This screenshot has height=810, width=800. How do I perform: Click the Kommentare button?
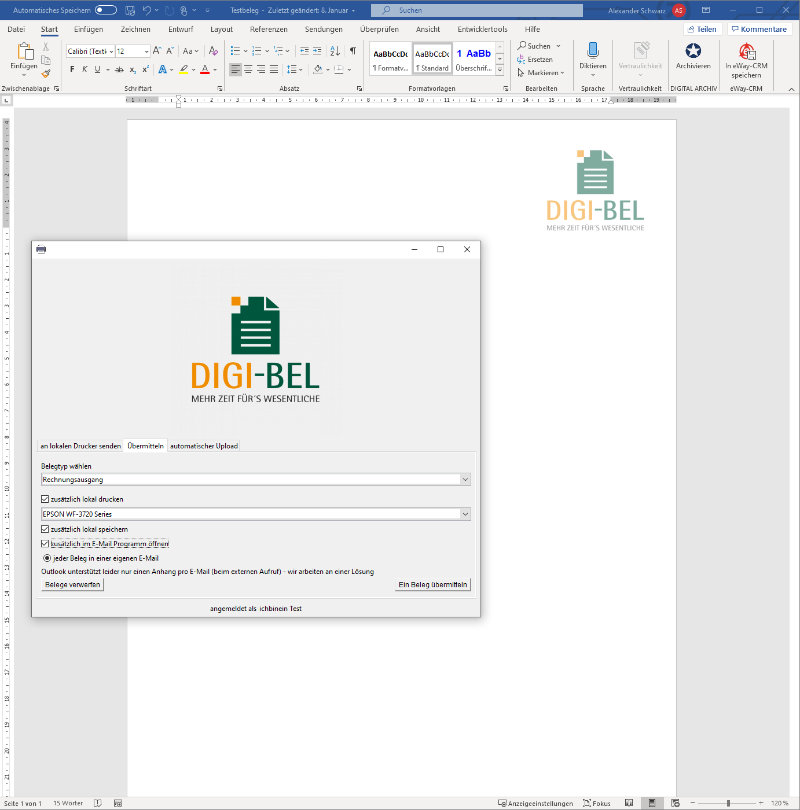[759, 29]
